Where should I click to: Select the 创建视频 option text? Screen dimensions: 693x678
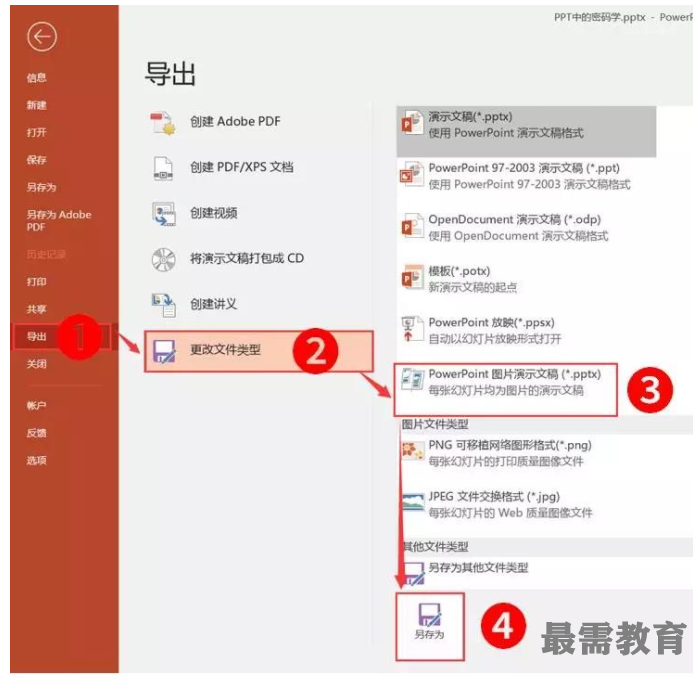pyautogui.click(x=213, y=213)
